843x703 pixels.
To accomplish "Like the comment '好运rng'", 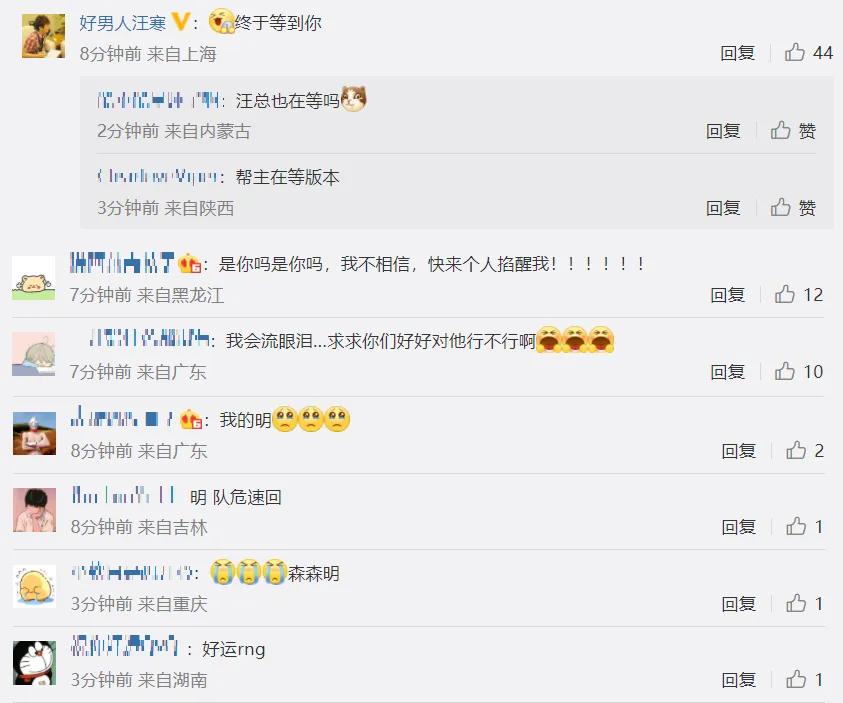I will click(x=805, y=680).
